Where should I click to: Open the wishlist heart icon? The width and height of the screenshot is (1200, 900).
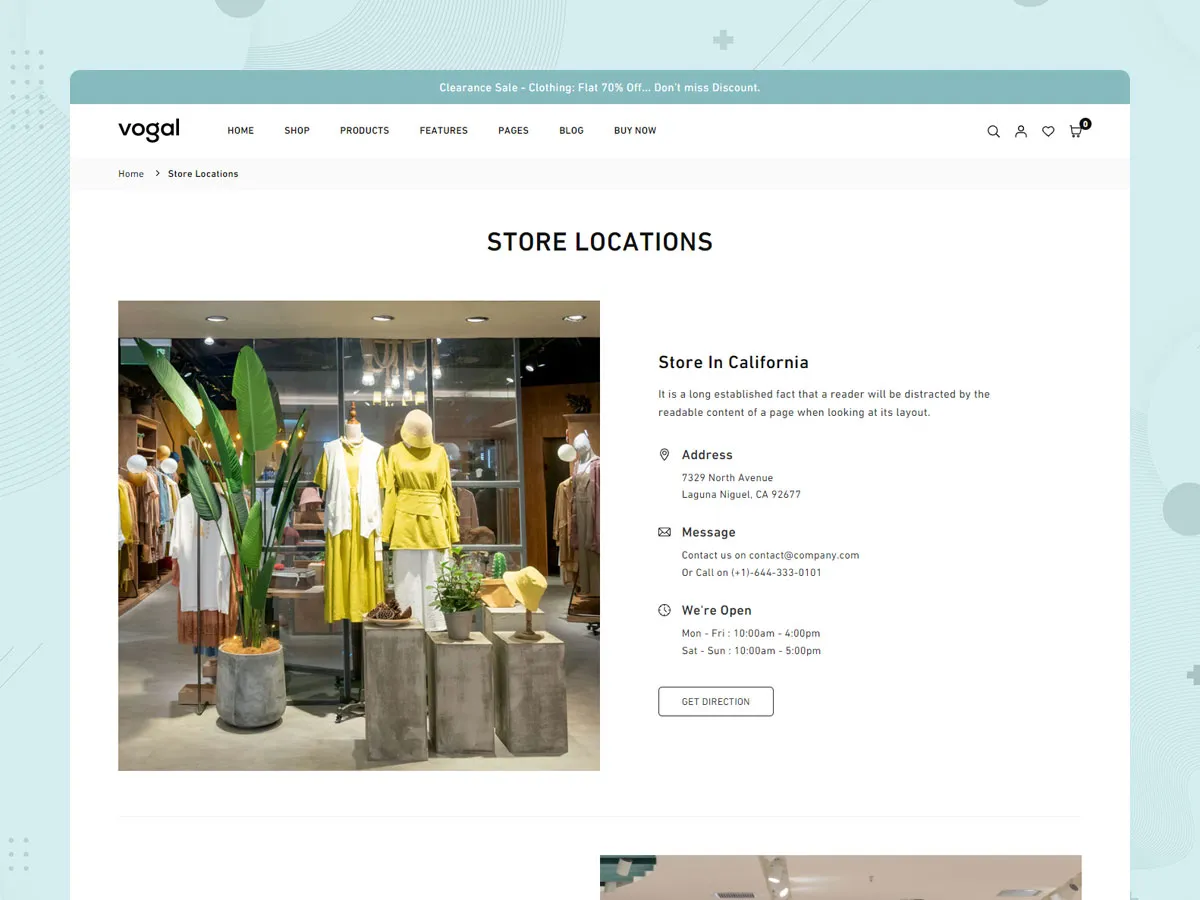[1048, 131]
